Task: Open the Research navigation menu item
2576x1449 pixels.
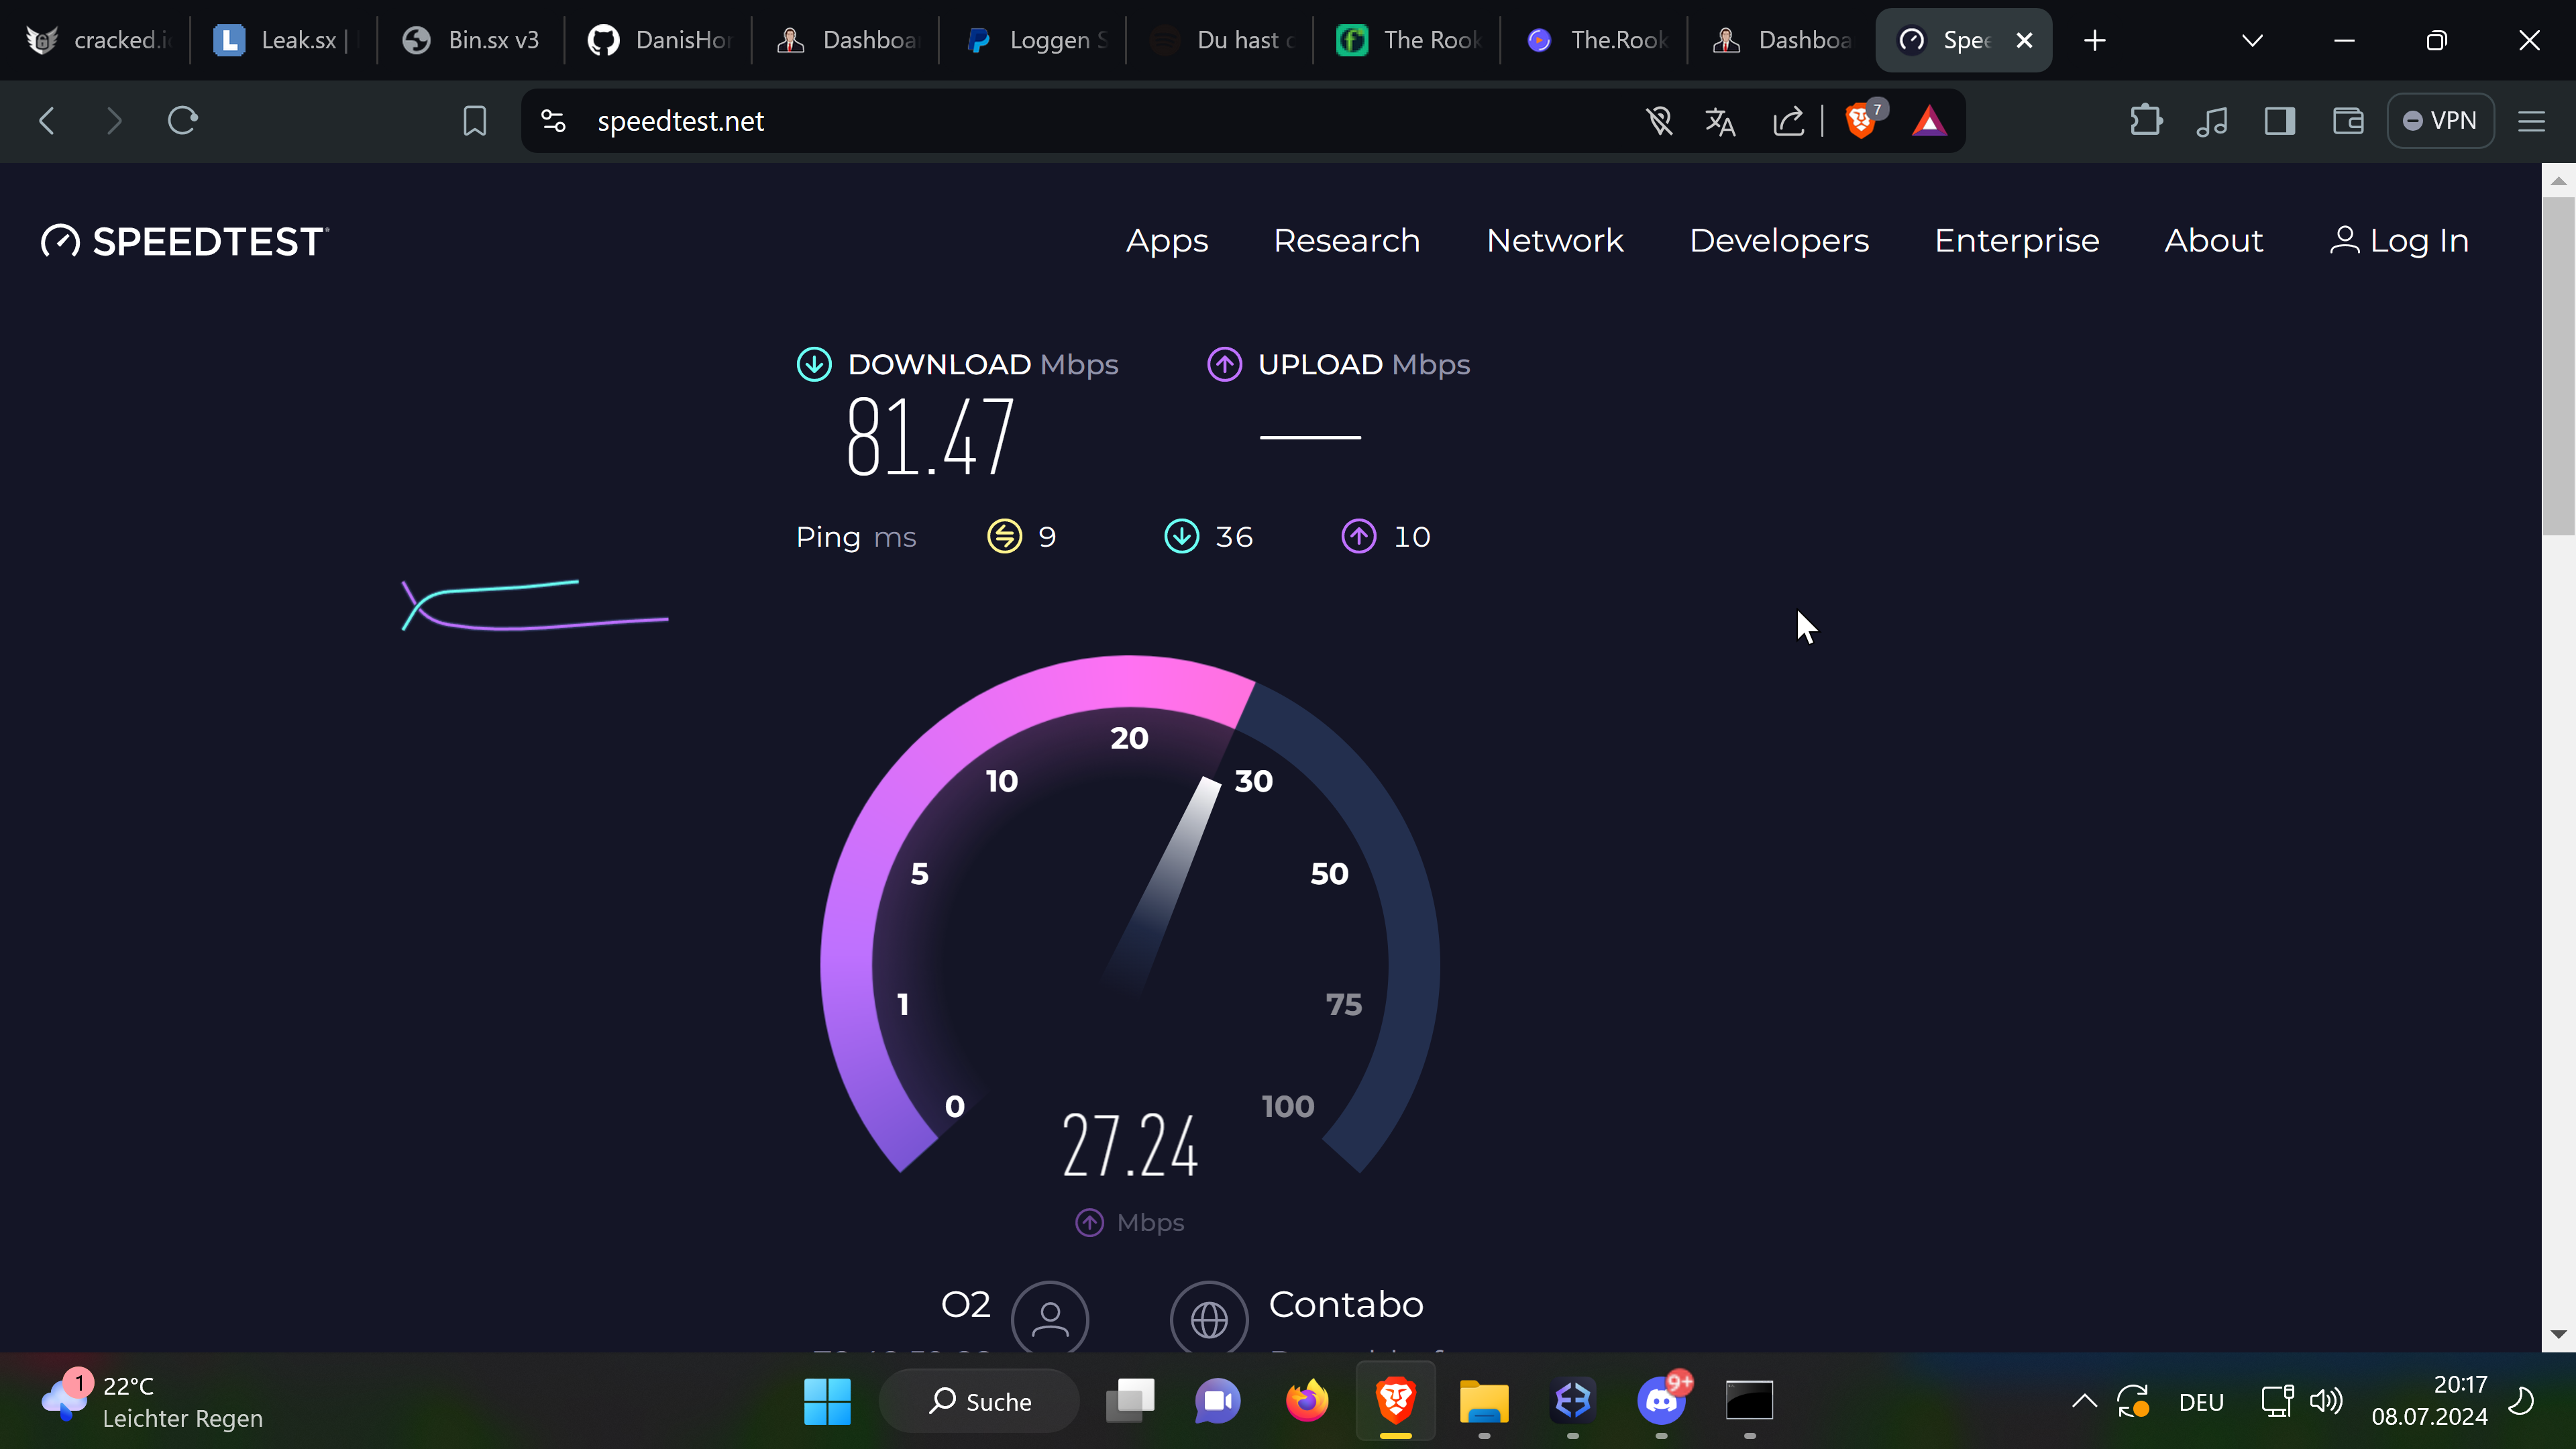Action: tap(1346, 240)
